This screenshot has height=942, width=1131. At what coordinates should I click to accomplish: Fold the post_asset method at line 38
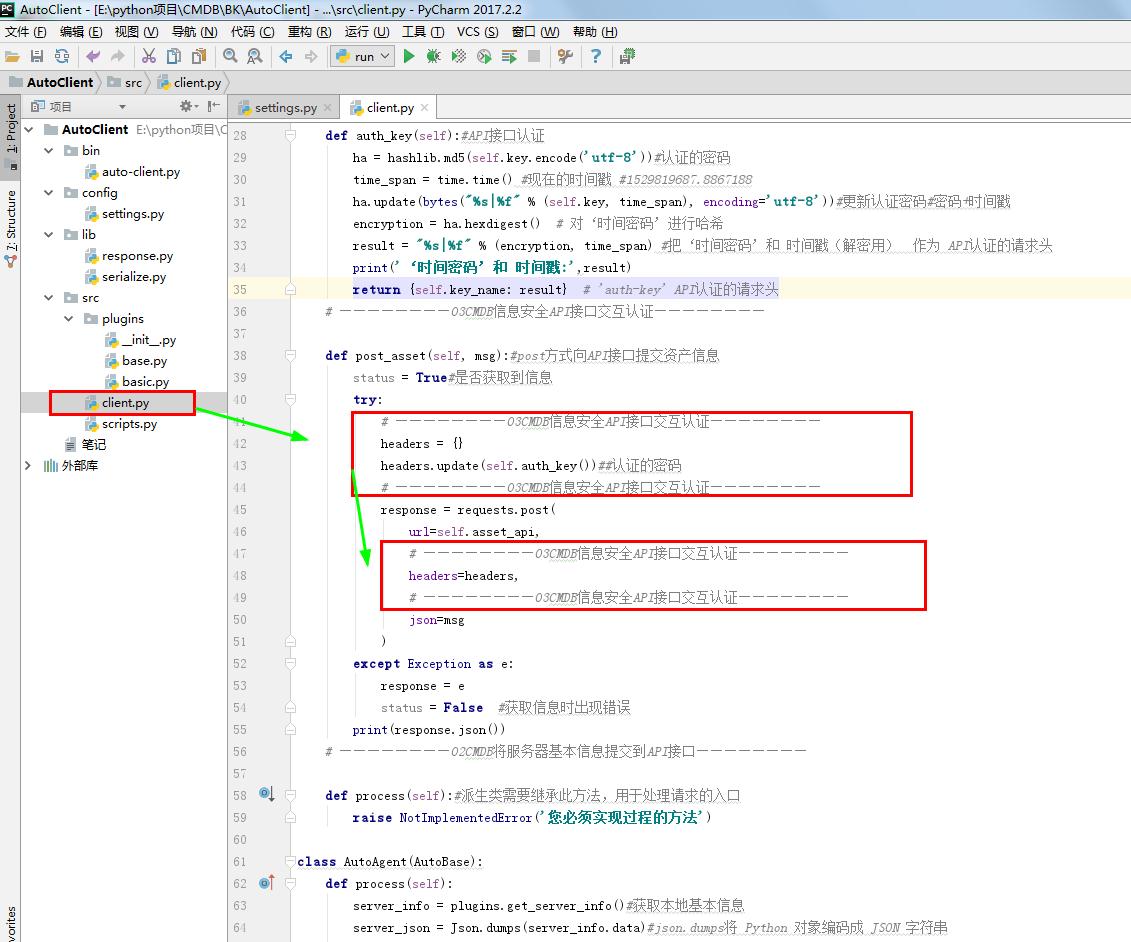(290, 355)
